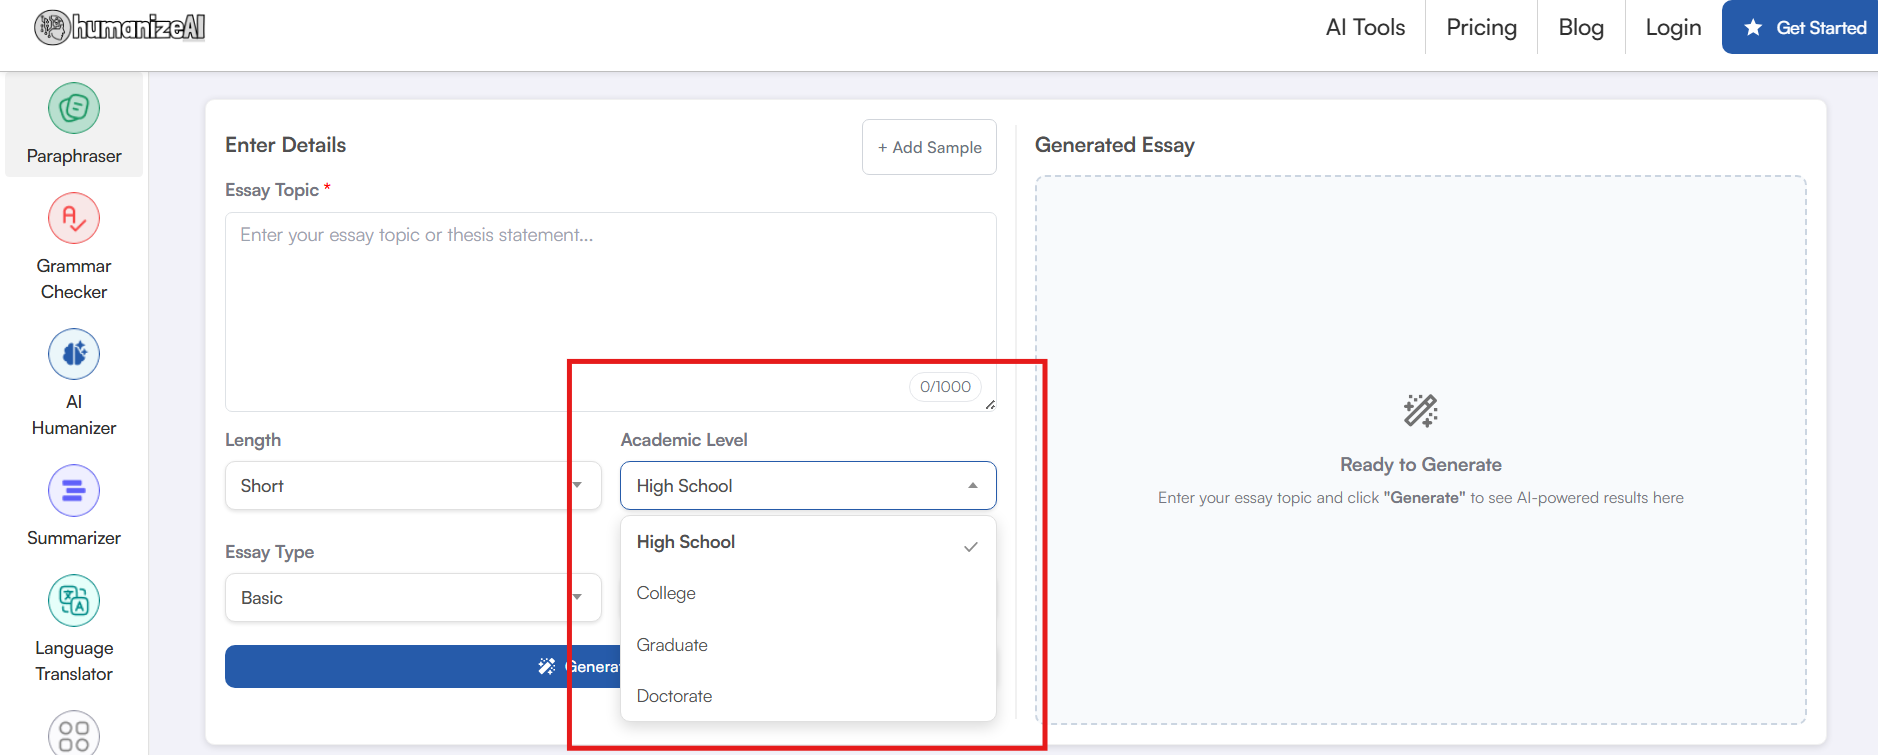Screen dimensions: 1878x755
Task: Click the four-circles more tools icon
Action: coord(74,734)
